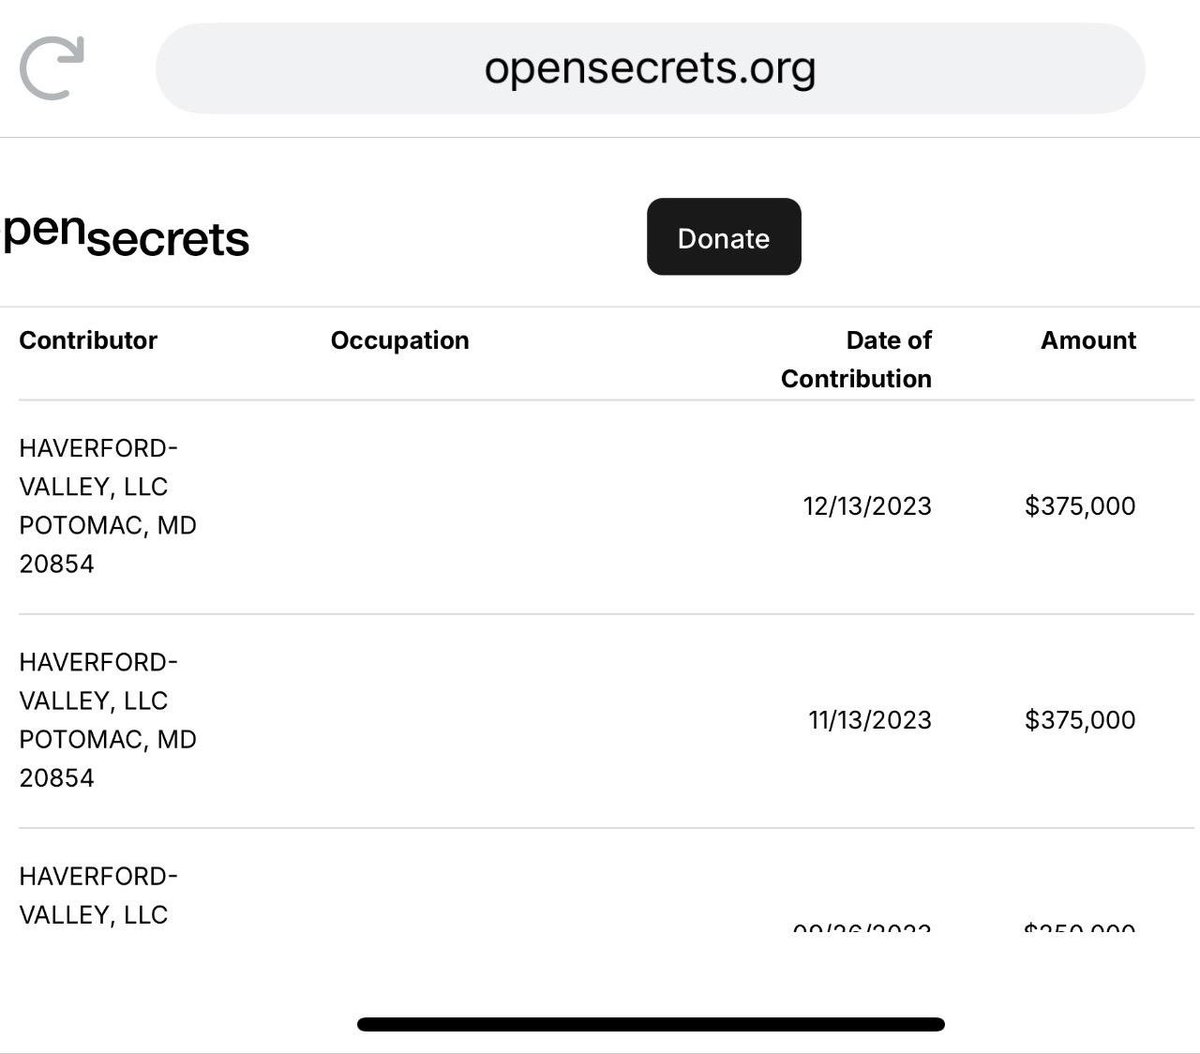Tap the partially visible 09/26/2023 date
The height and width of the screenshot is (1054, 1200).
pyautogui.click(x=862, y=929)
